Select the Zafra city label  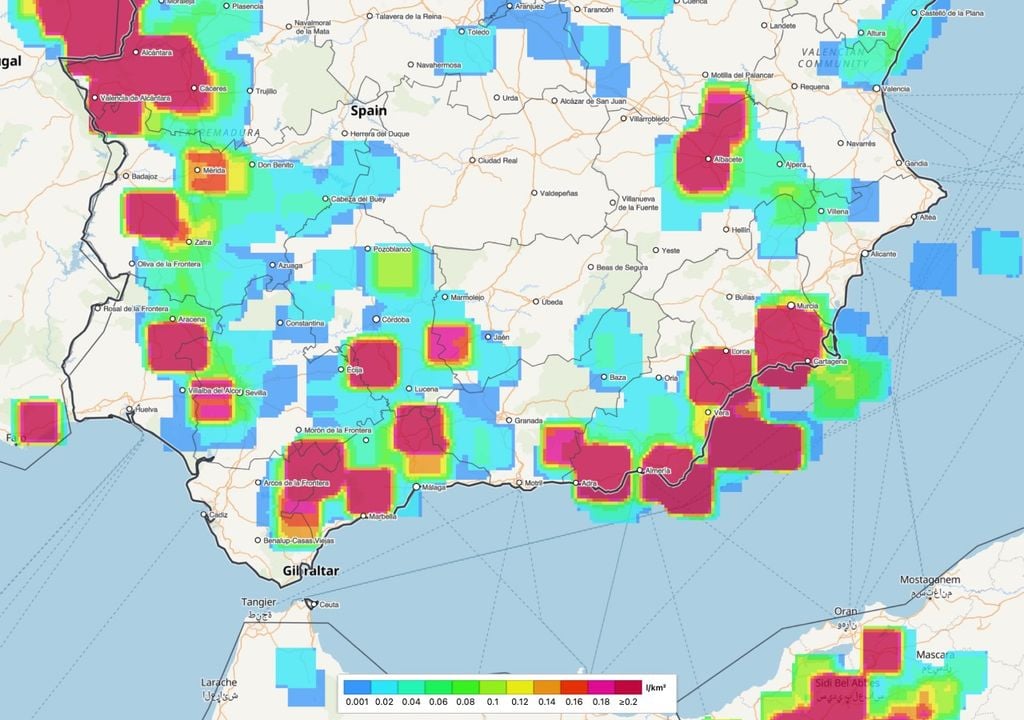coord(202,242)
